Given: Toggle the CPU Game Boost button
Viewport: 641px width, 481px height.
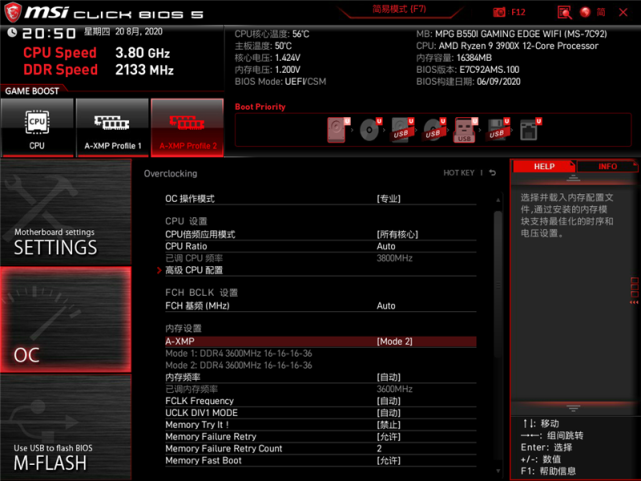Looking at the screenshot, I should (37, 127).
